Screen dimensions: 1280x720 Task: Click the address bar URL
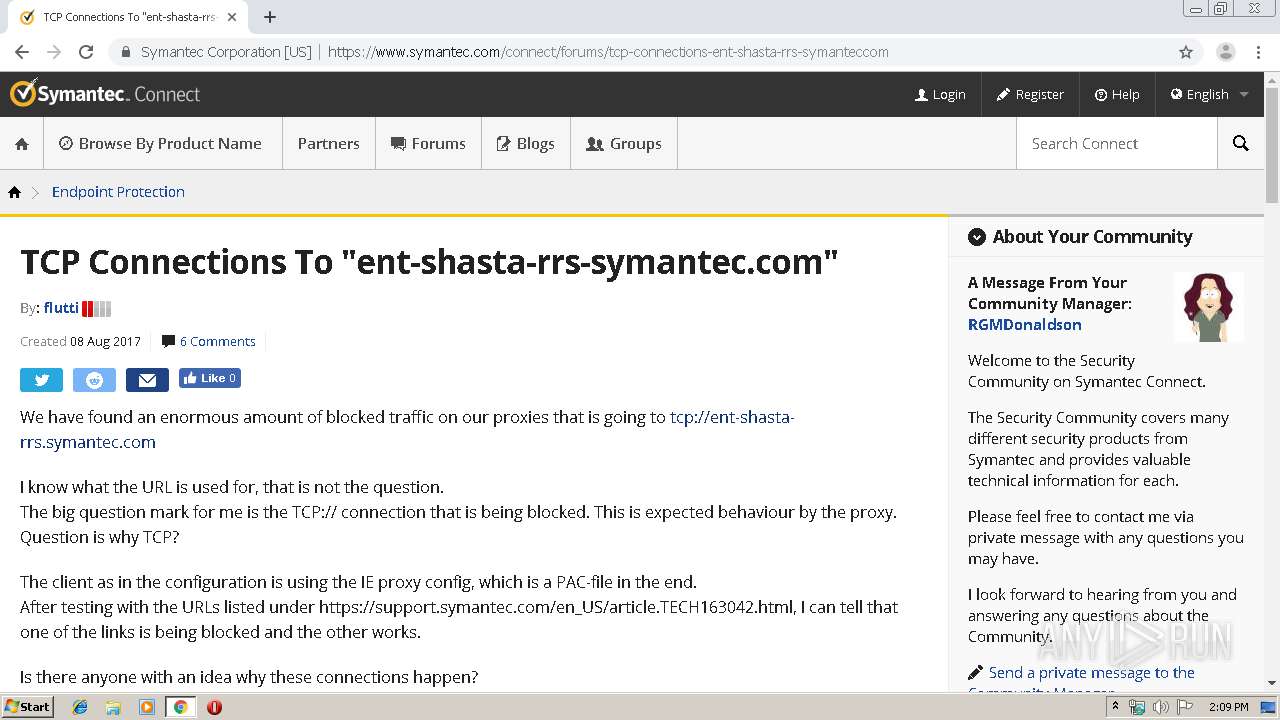(x=608, y=52)
